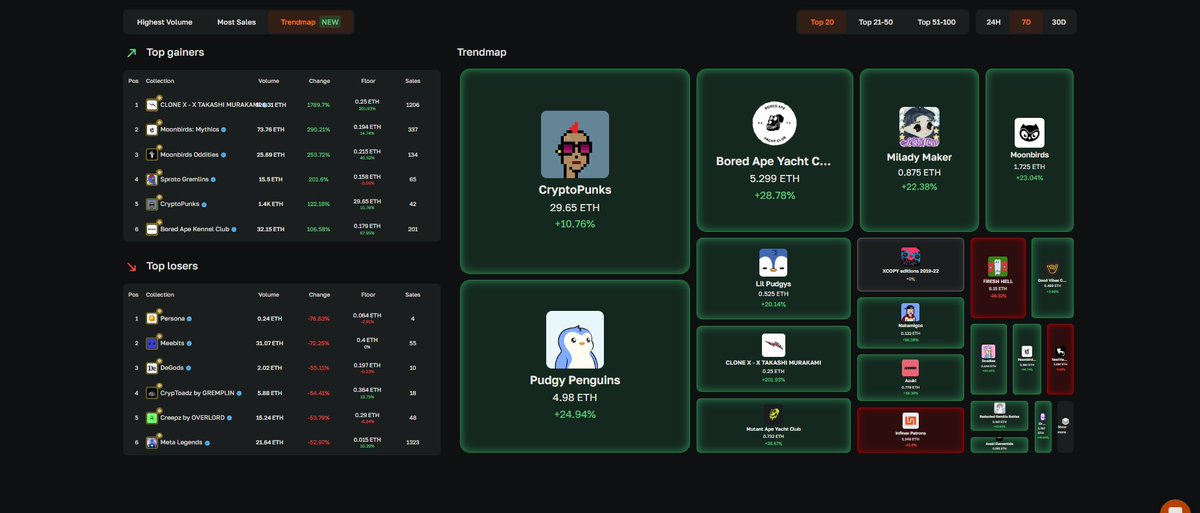The width and height of the screenshot is (1200, 513).
Task: Open the CLONE X - X TAKASHI MURAKAMI gainers link
Action: click(209, 104)
